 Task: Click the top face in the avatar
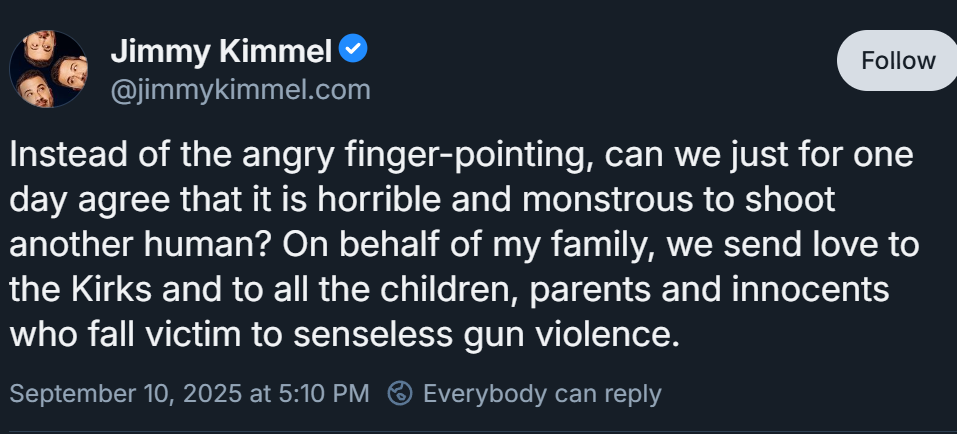(39, 48)
